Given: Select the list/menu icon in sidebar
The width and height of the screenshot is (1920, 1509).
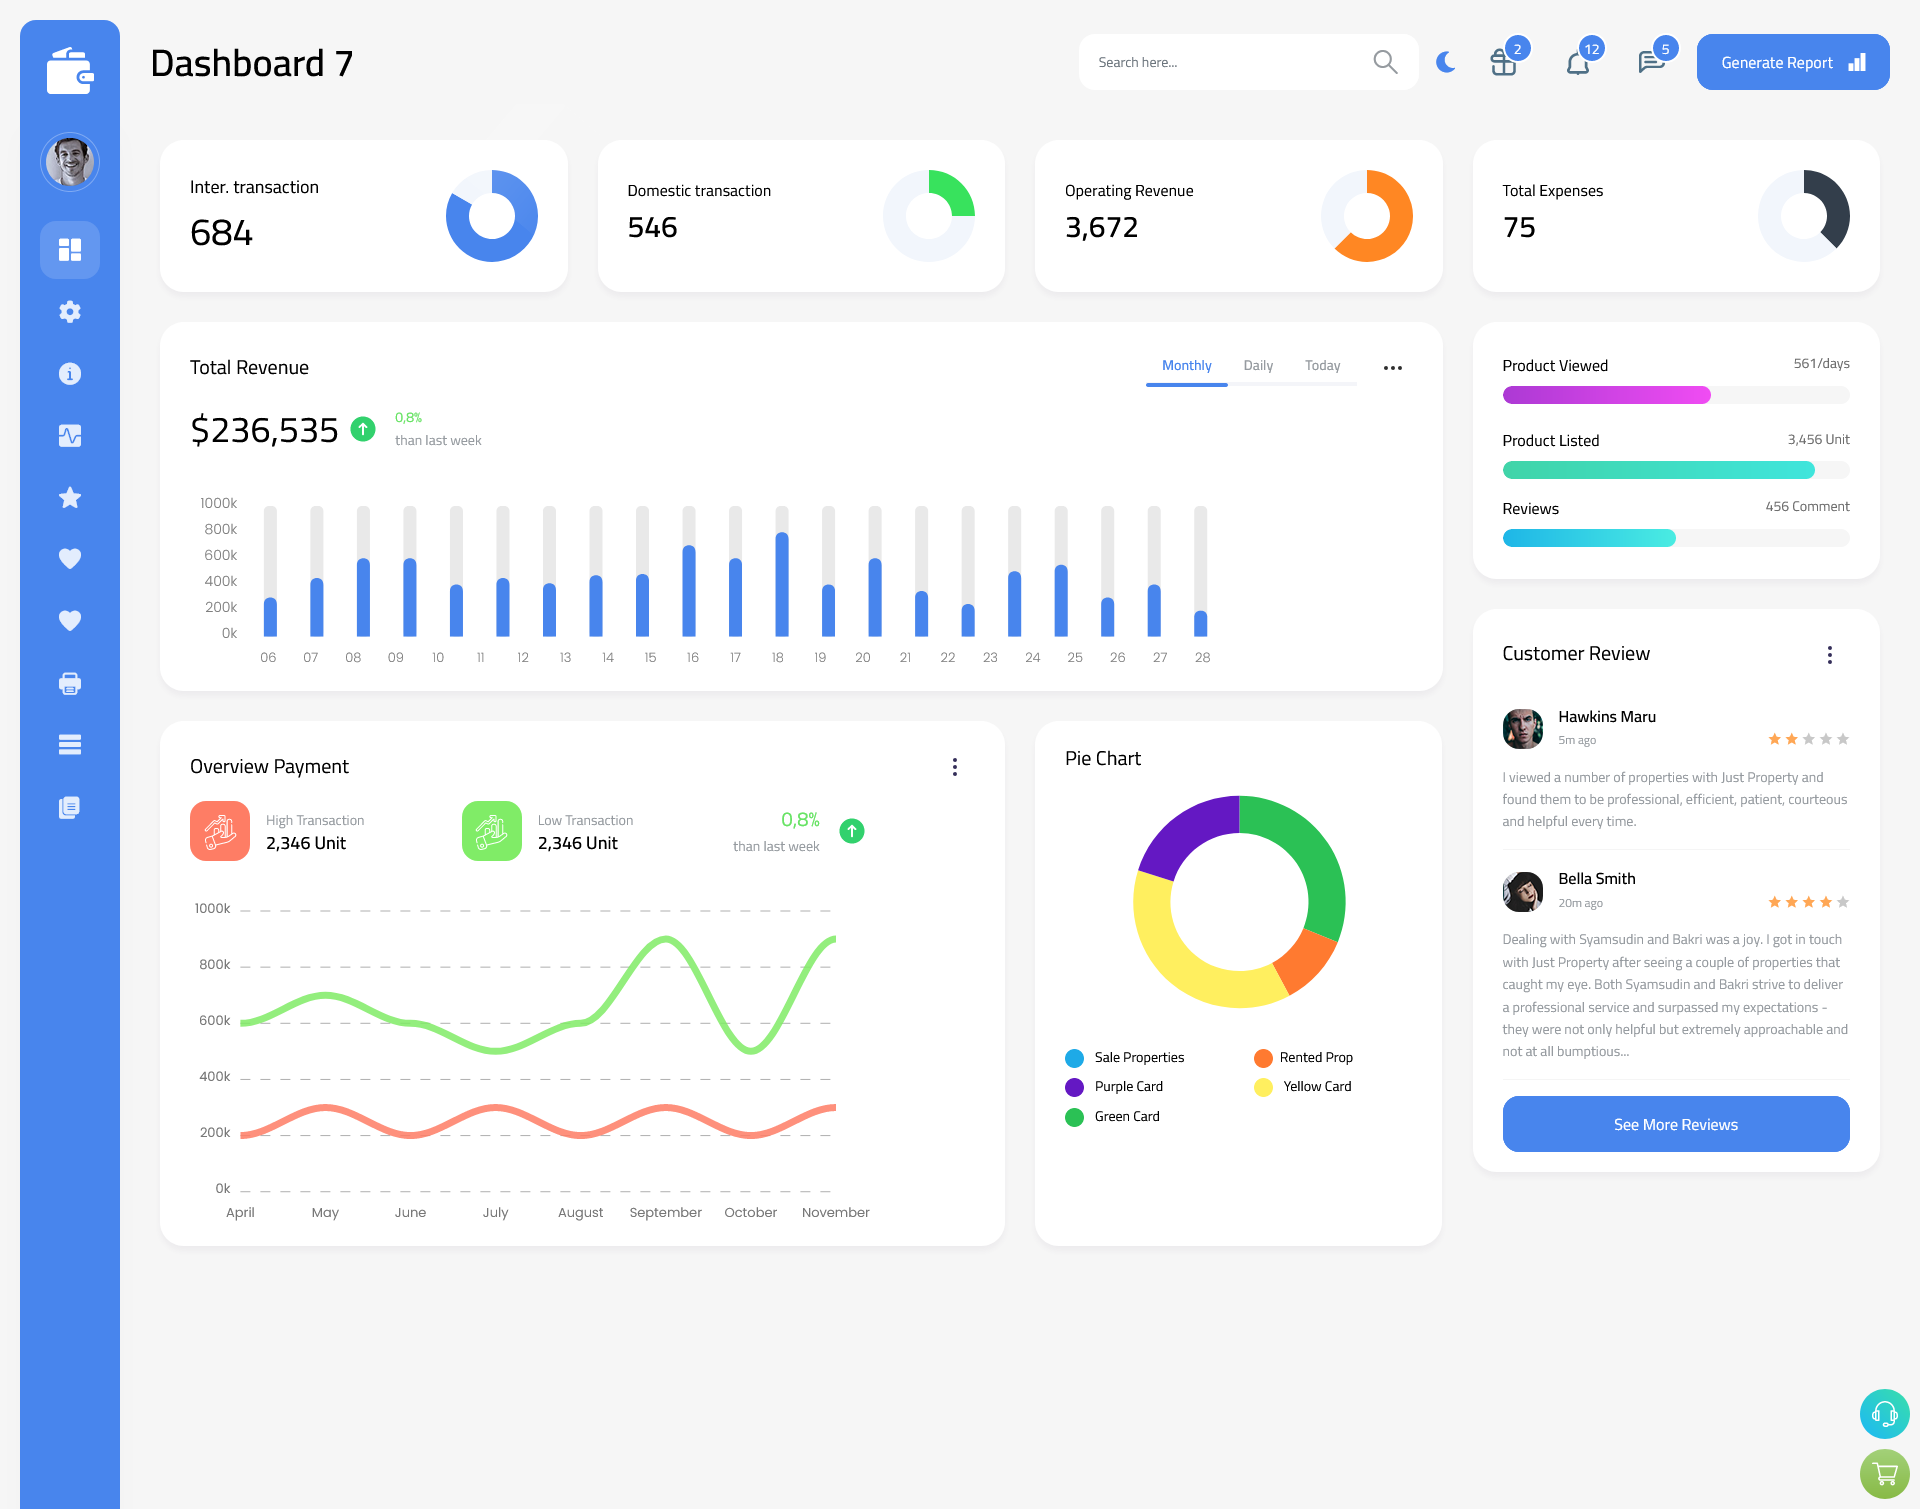Looking at the screenshot, I should [70, 745].
